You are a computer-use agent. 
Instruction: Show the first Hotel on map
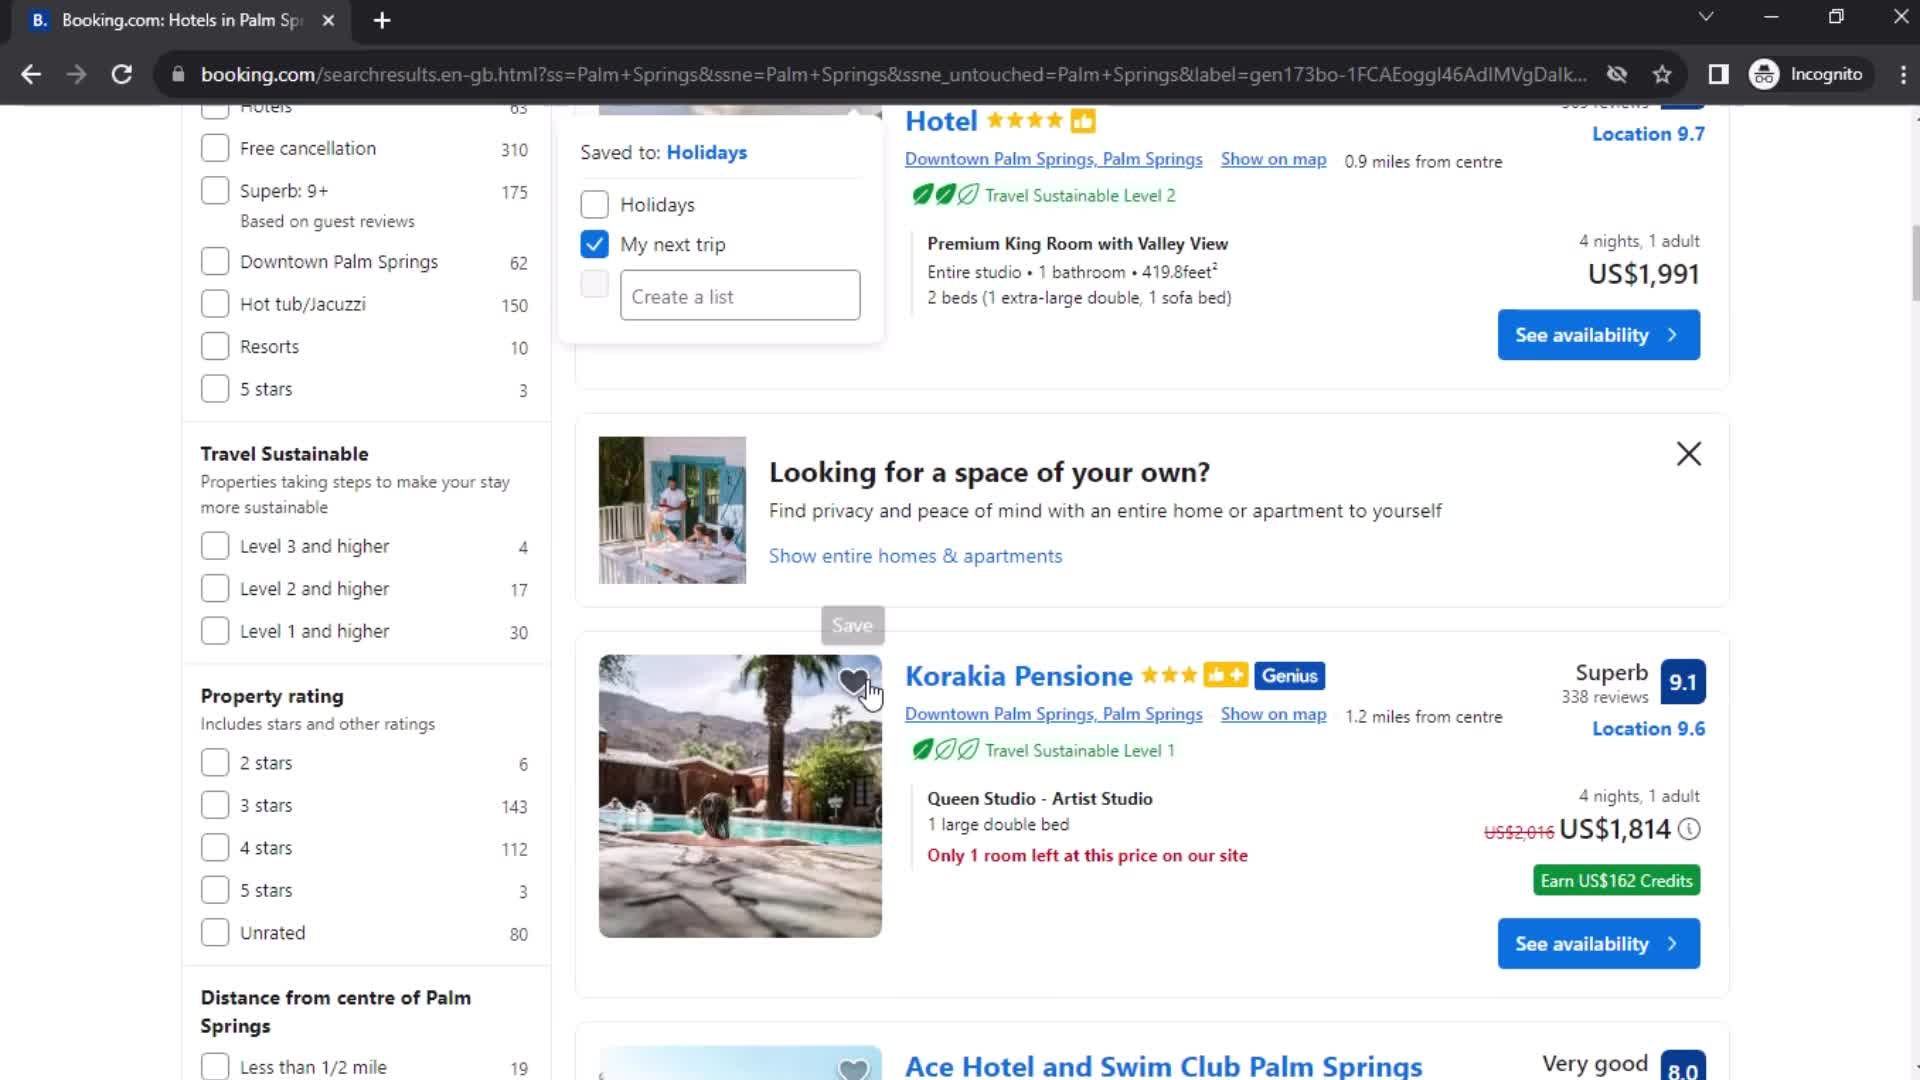pyautogui.click(x=1273, y=159)
